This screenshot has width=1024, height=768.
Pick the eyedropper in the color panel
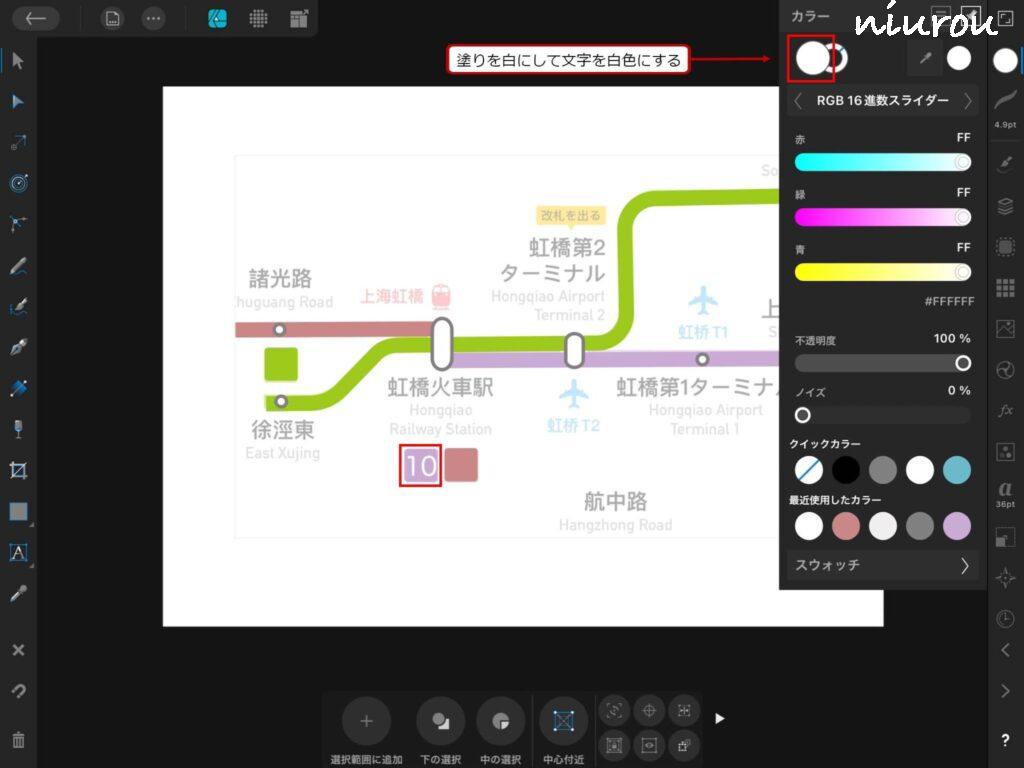pyautogui.click(x=925, y=59)
